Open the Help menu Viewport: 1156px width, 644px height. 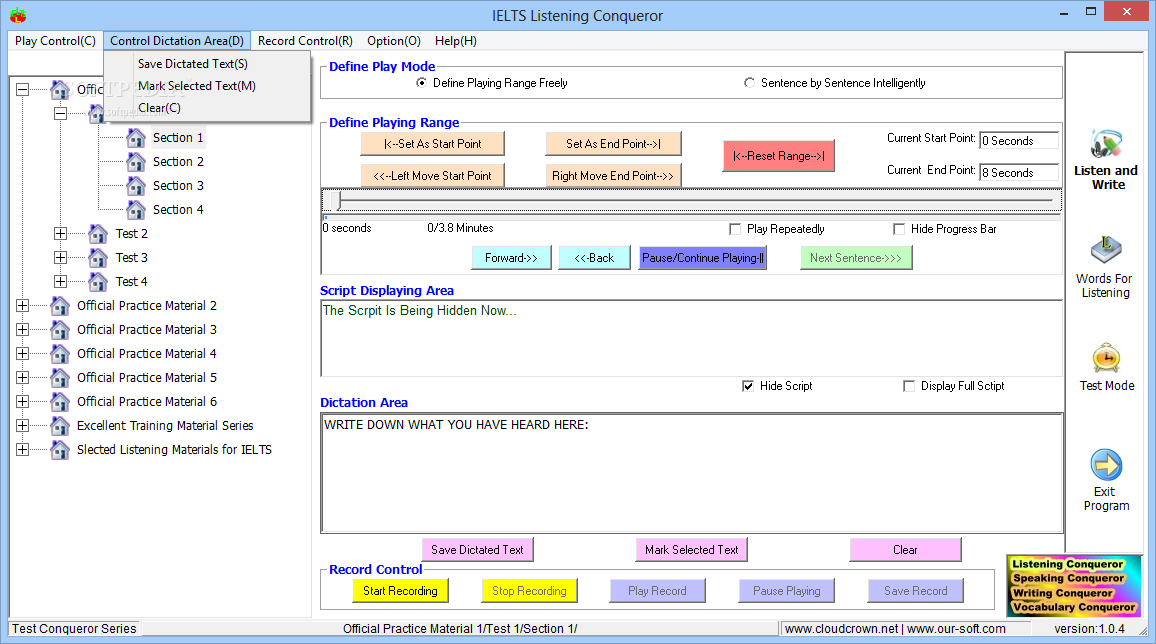456,41
